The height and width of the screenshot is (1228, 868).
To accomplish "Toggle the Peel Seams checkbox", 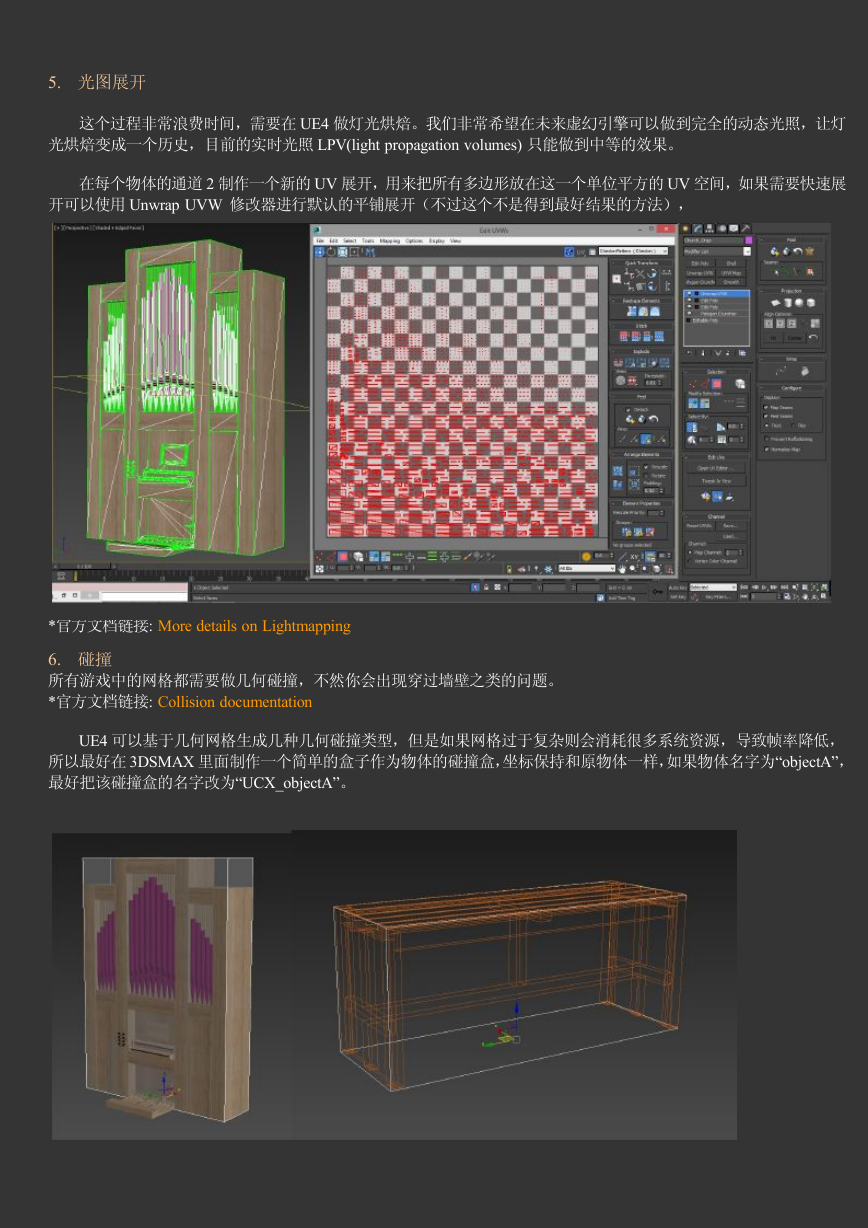I will [768, 416].
